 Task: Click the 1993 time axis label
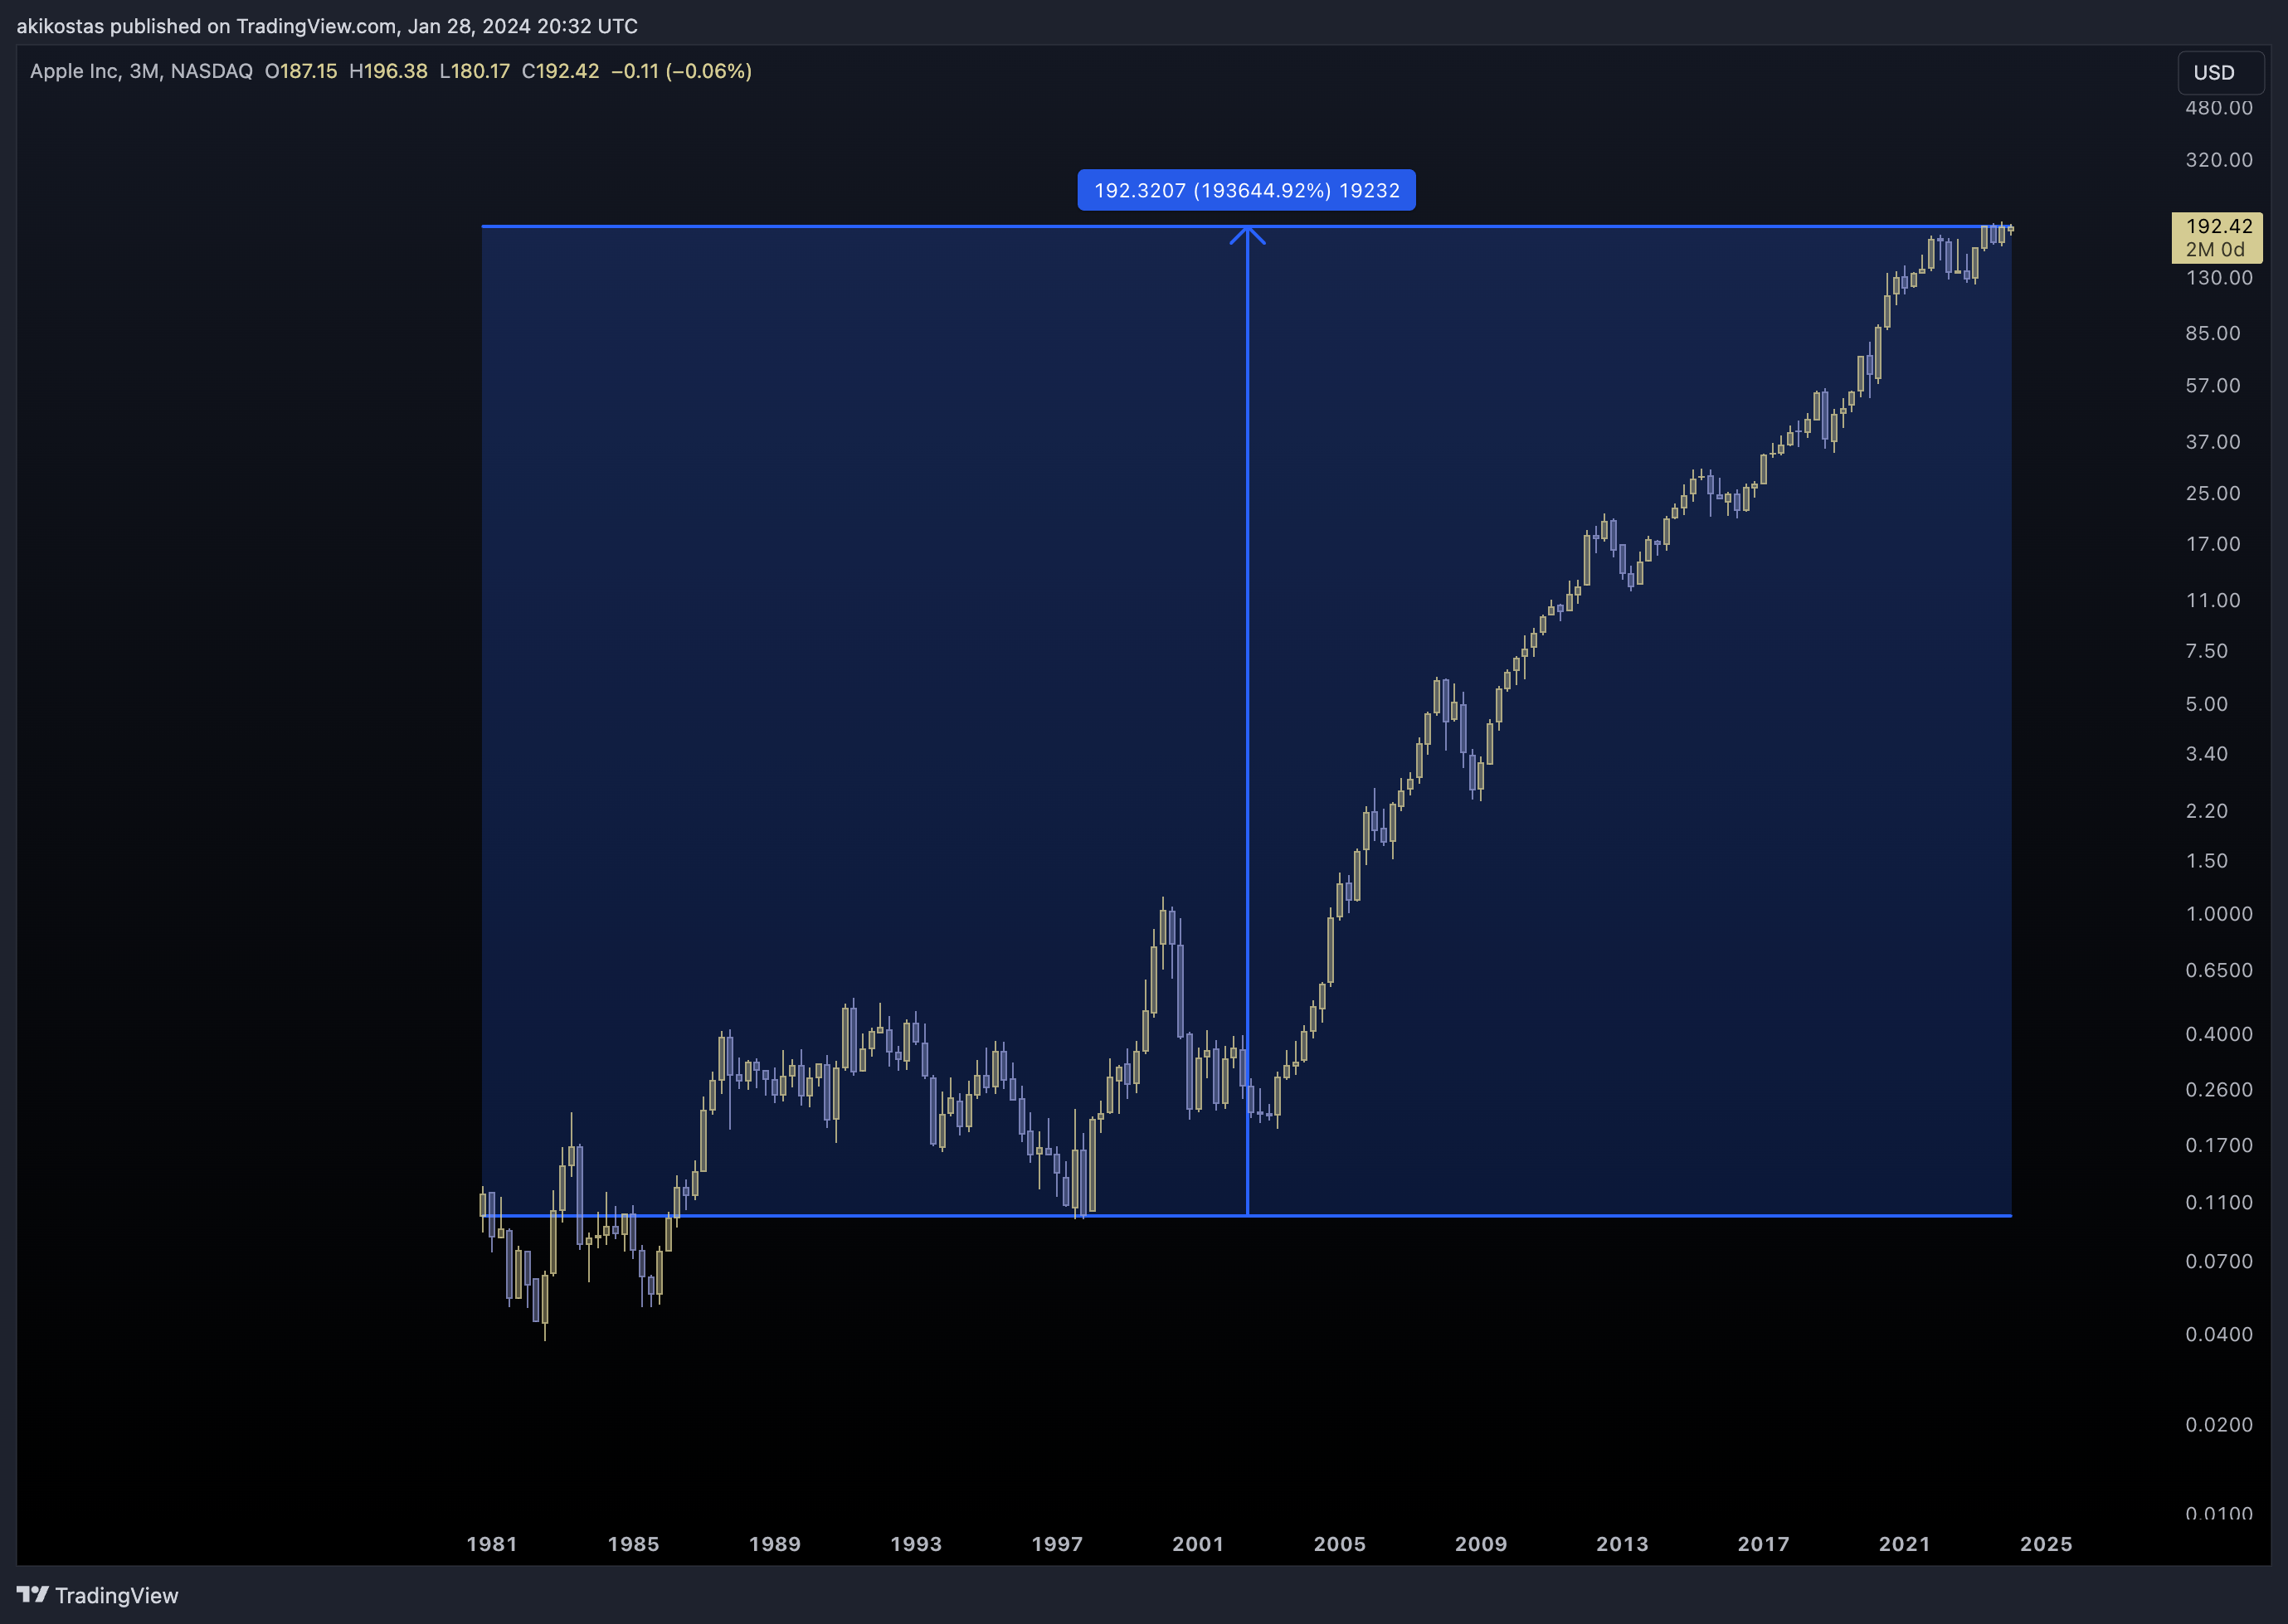point(916,1544)
